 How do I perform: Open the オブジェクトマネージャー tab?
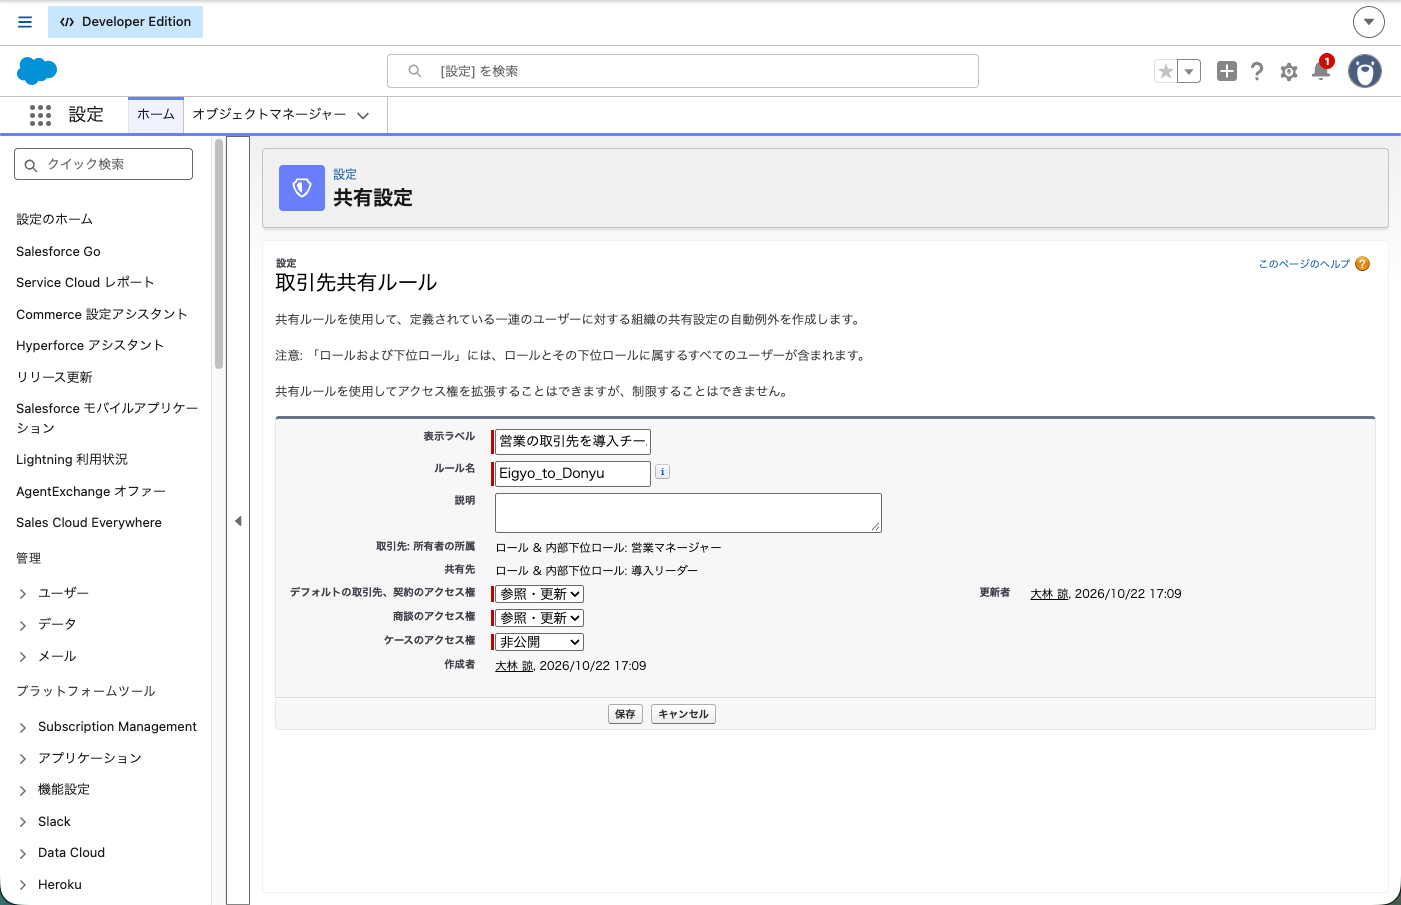tap(269, 114)
